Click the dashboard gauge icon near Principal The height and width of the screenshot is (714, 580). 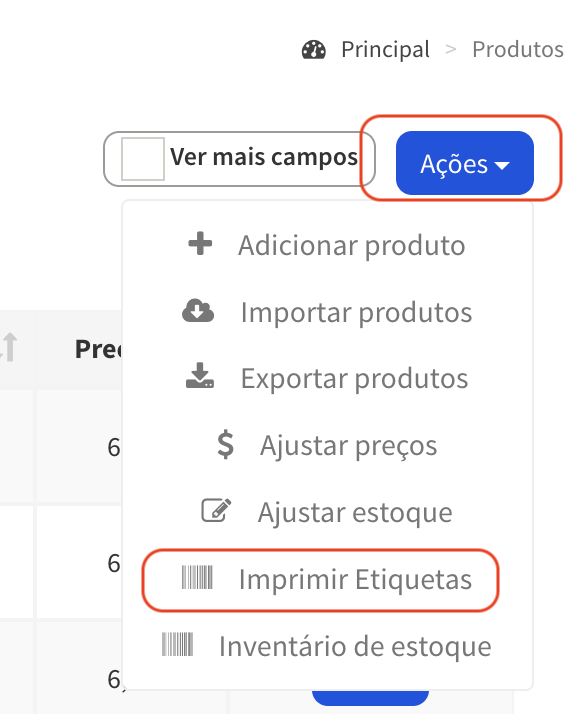pos(314,50)
